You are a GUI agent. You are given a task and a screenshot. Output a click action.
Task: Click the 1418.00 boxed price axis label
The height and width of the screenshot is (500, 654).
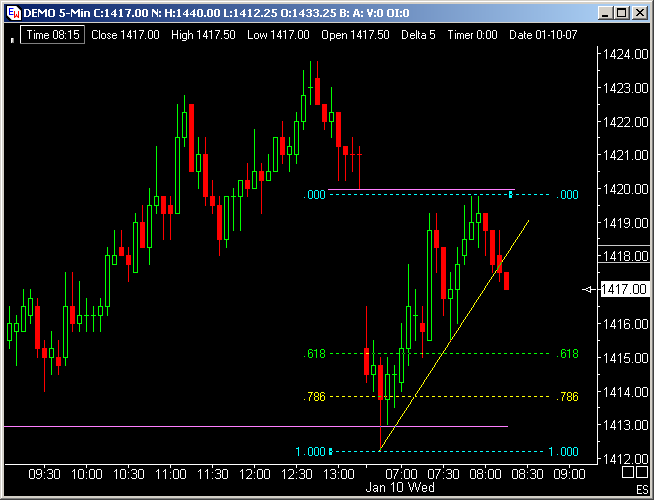tap(624, 255)
